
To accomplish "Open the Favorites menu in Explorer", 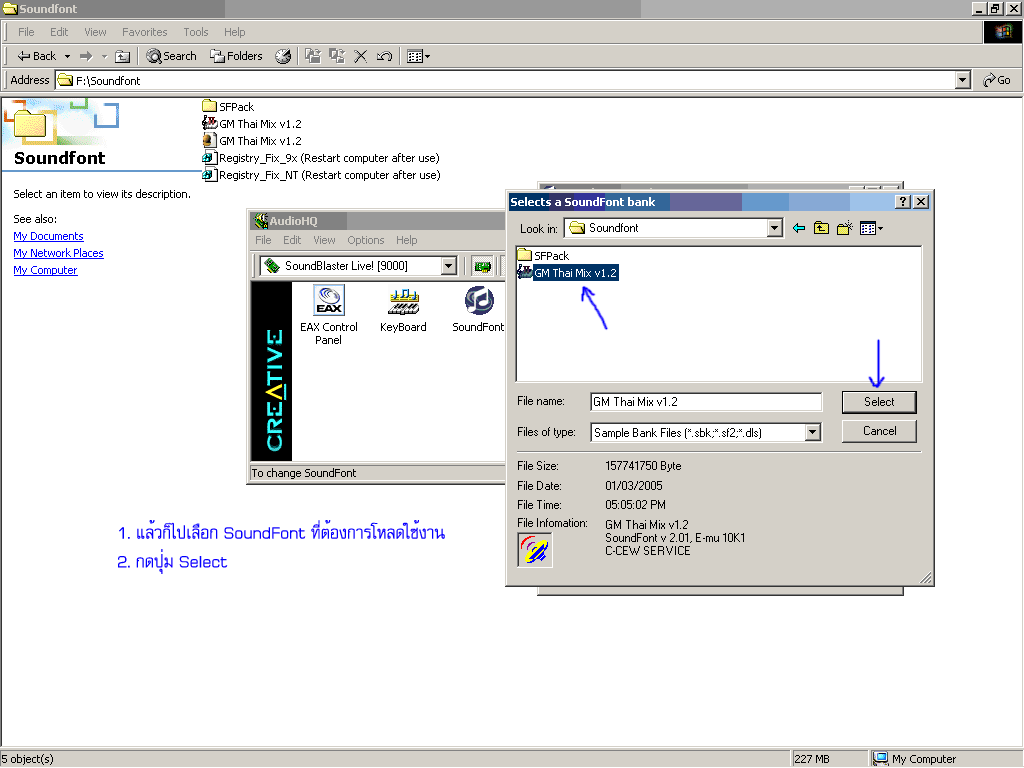I will [144, 32].
